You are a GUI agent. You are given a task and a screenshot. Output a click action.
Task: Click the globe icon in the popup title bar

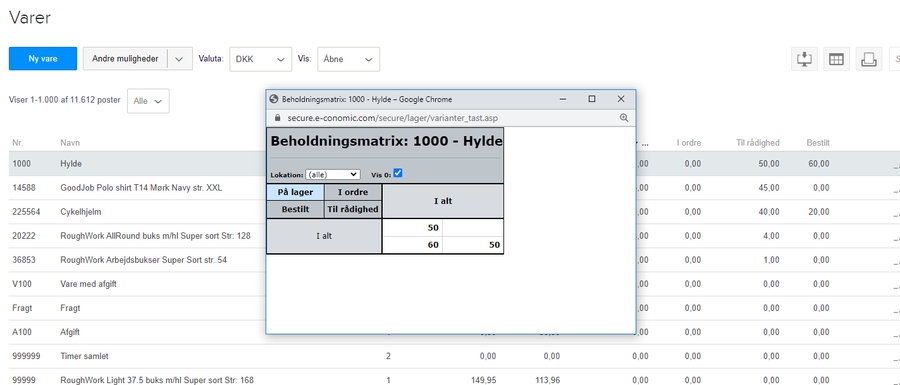click(x=274, y=99)
